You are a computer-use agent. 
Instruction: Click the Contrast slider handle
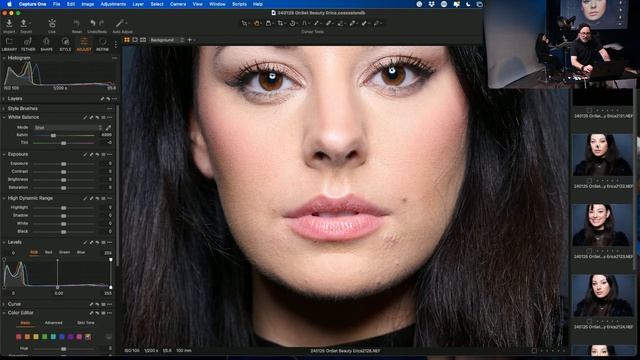point(64,172)
